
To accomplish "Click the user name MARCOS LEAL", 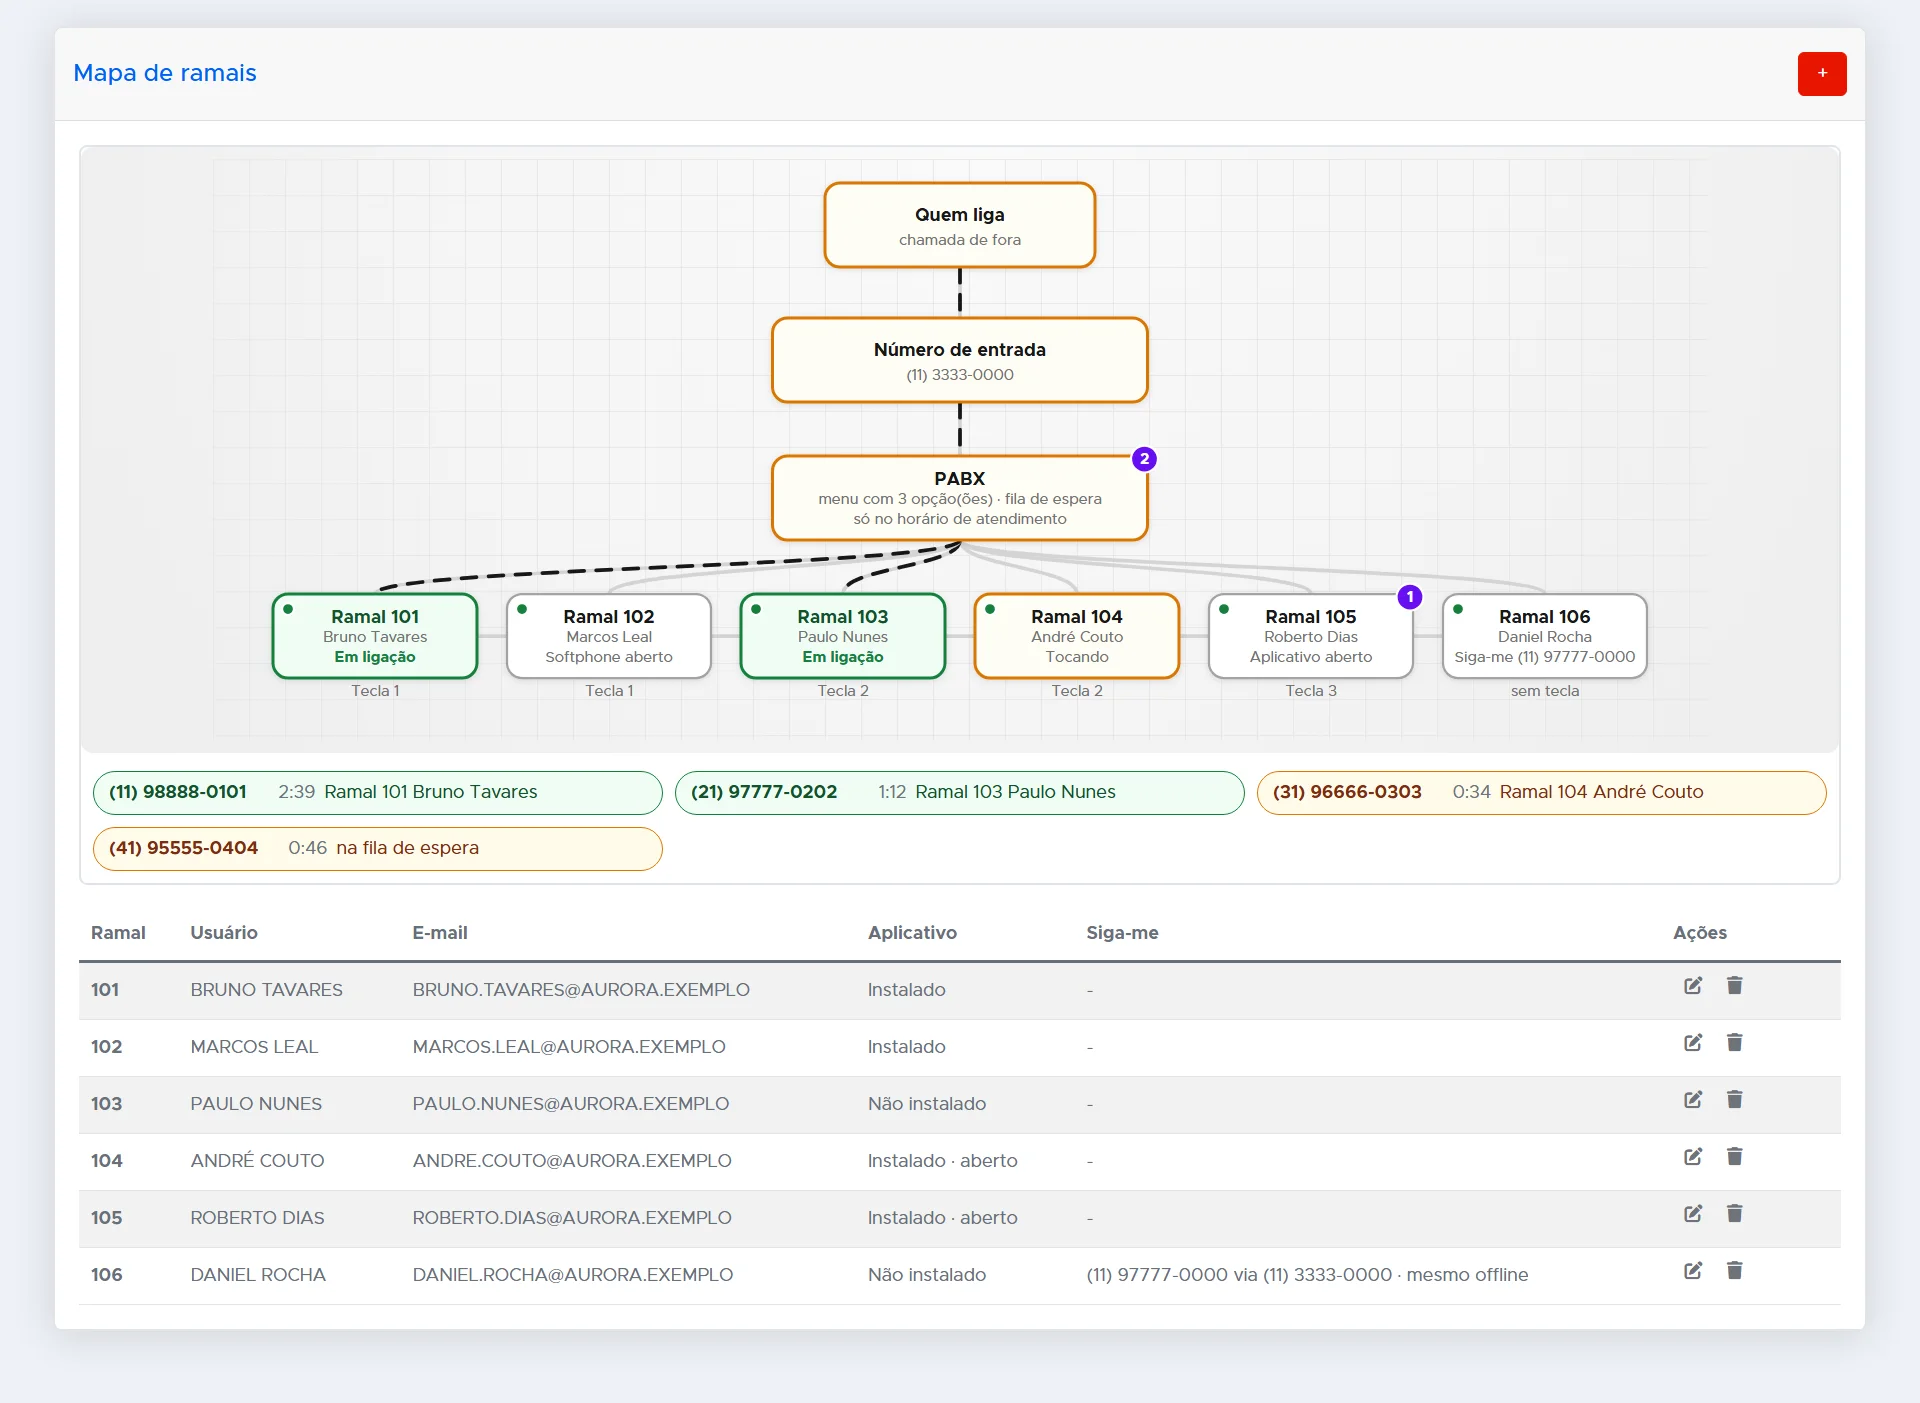I will pos(254,1047).
